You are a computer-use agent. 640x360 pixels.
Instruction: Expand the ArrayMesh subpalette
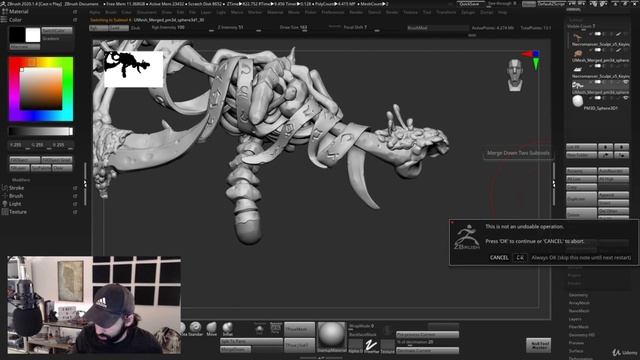pos(579,303)
